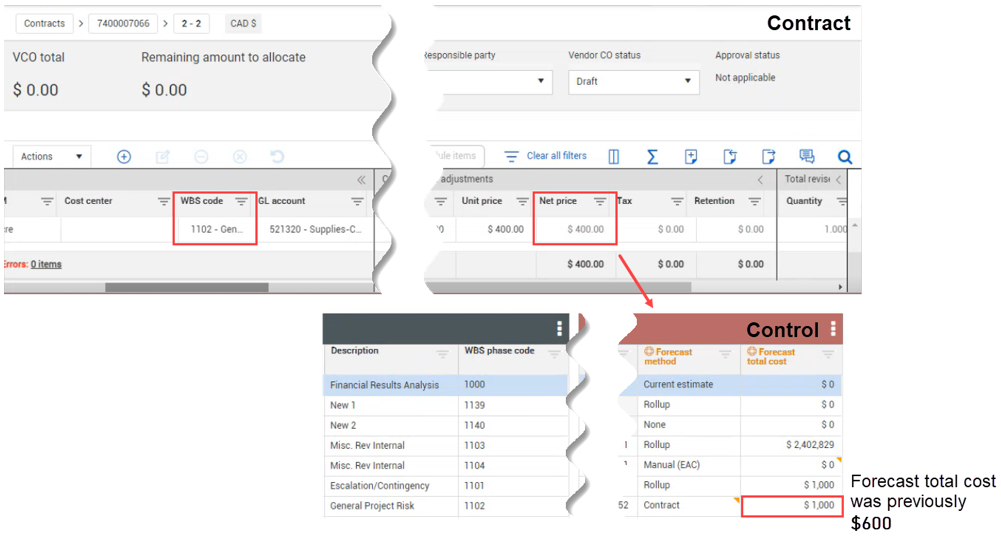1001x537 pixels.
Task: Open the WBS code column filter
Action: [x=241, y=202]
